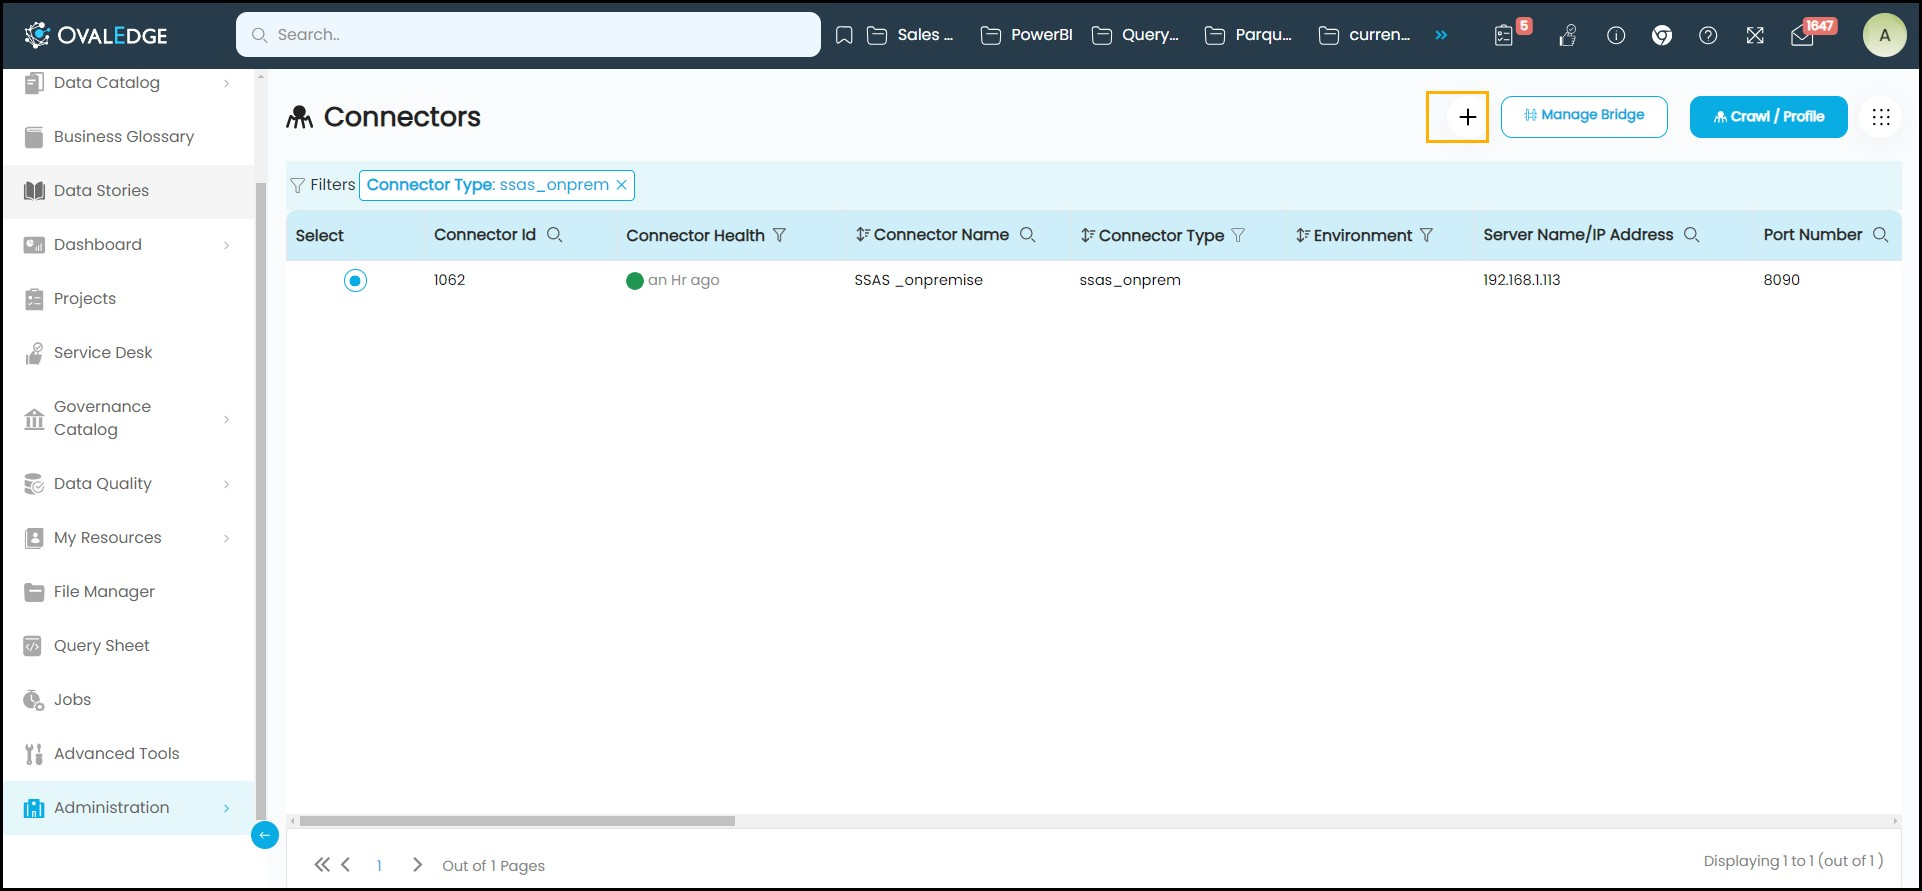Click the thumbs-up endorsement icon in header
Image resolution: width=1922 pixels, height=891 pixels.
(1568, 36)
